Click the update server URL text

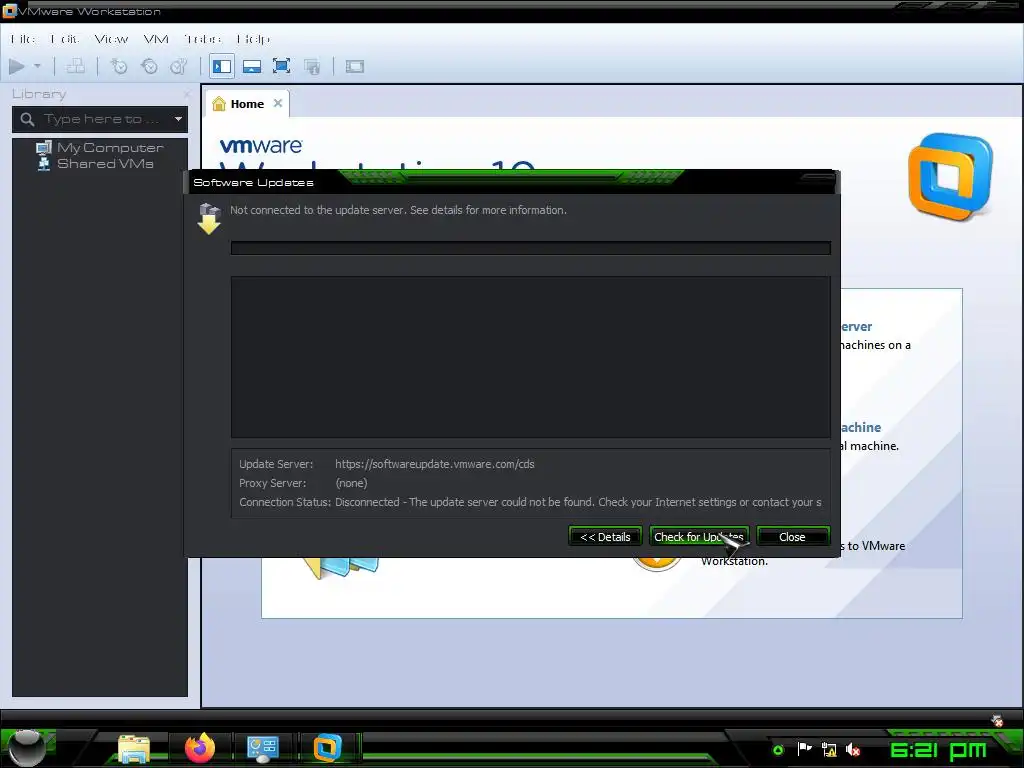[435, 464]
